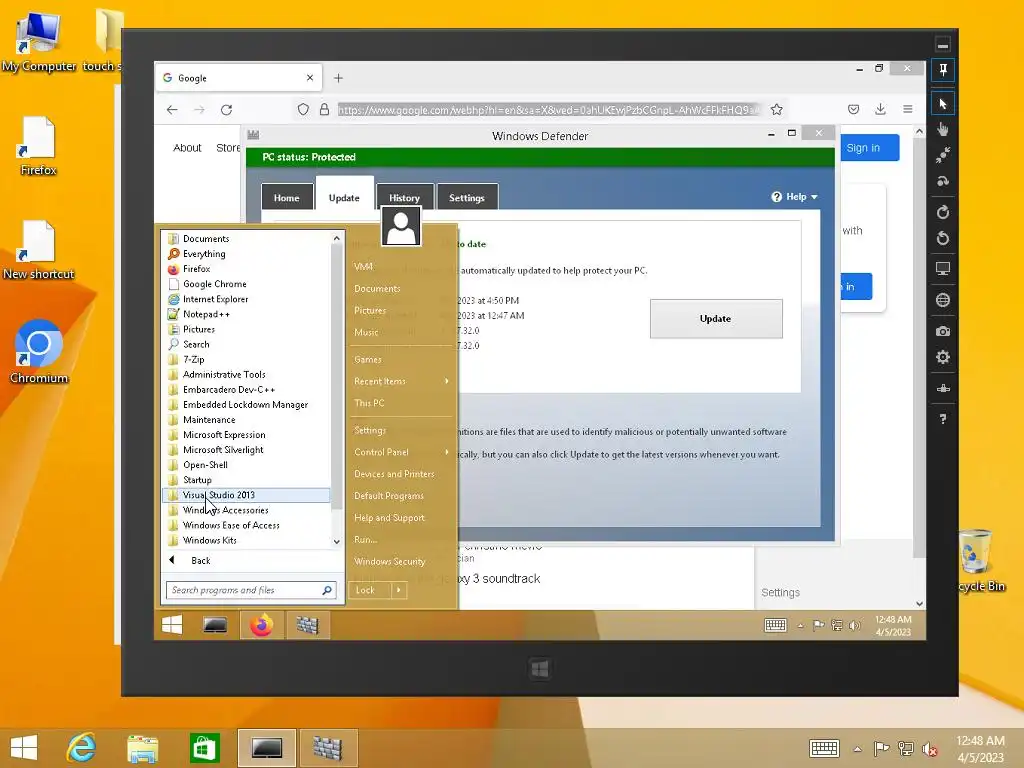Viewport: 1024px width, 768px height.
Task: Open Firefox hamburger application menu
Action: (x=908, y=109)
